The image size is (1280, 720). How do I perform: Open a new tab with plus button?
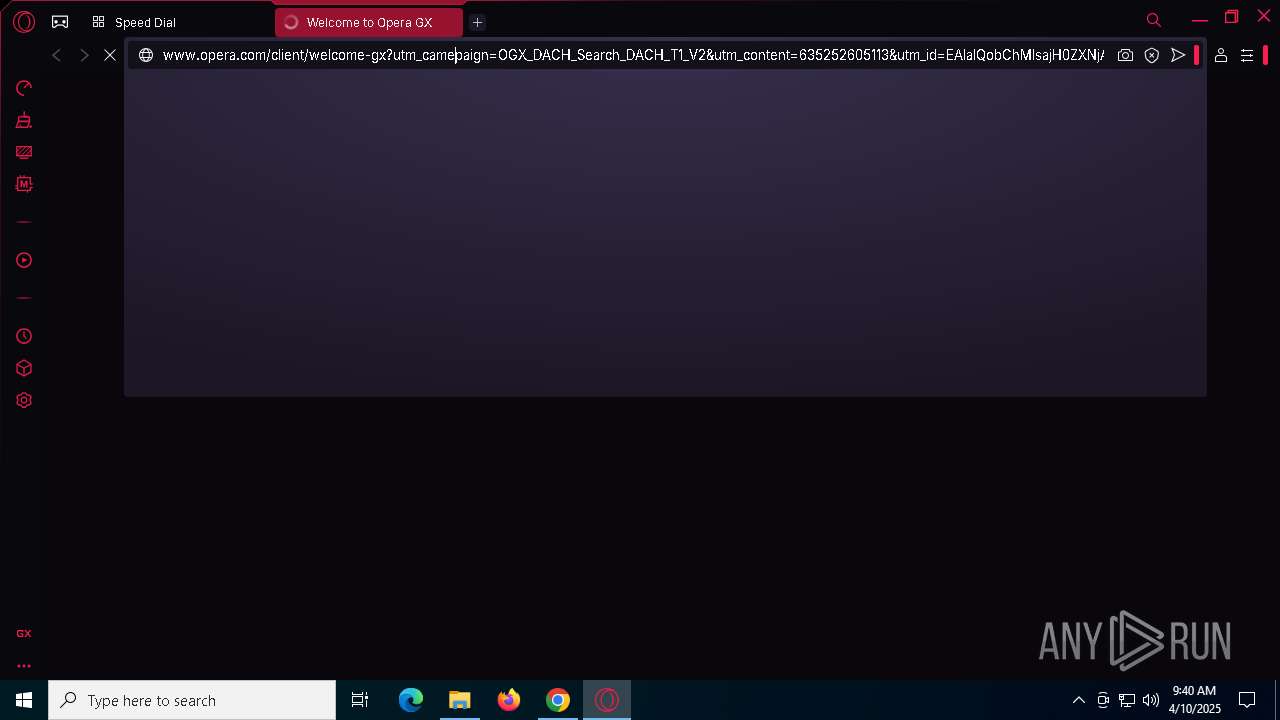point(477,22)
